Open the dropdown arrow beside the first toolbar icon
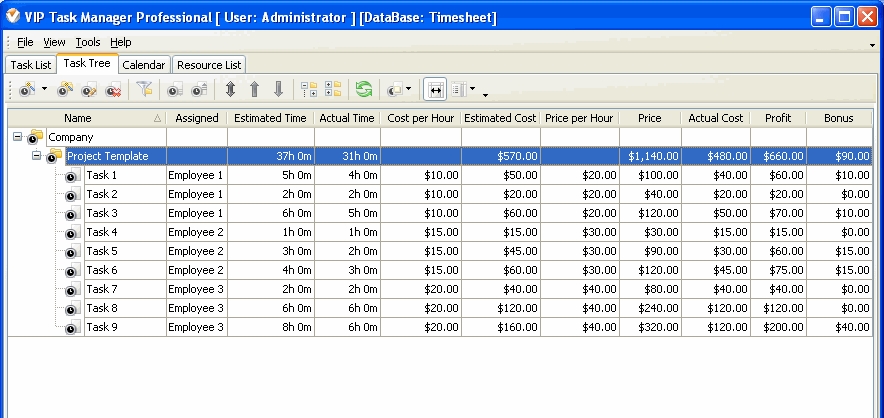The width and height of the screenshot is (884, 418). coord(44,90)
